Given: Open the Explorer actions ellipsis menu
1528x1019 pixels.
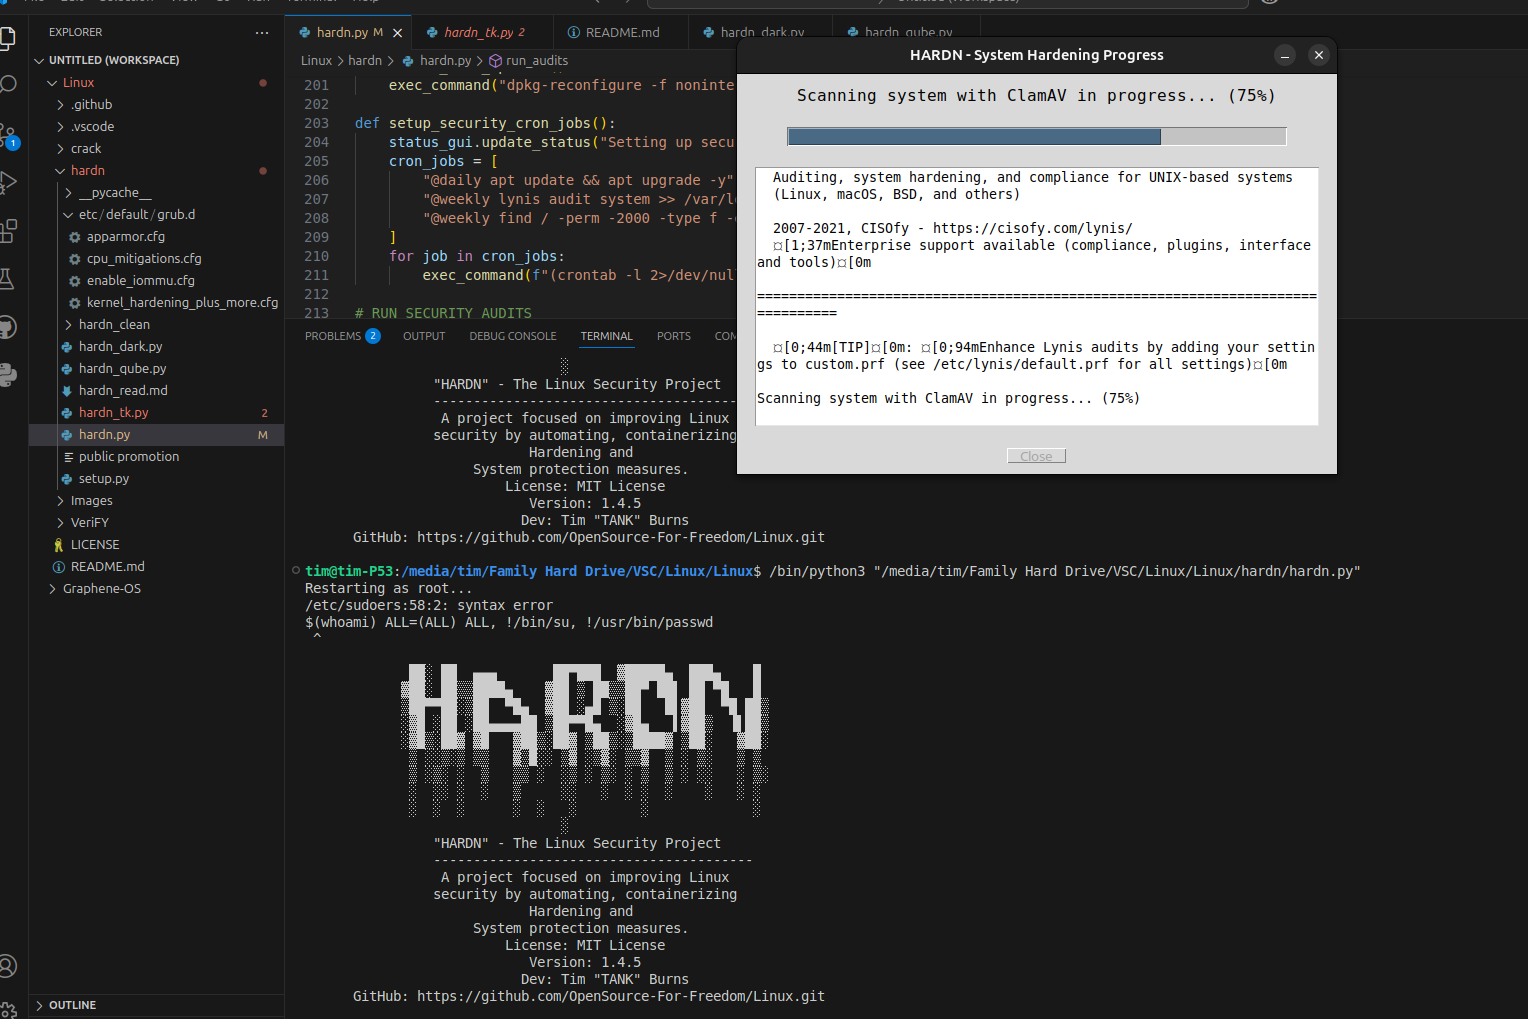Looking at the screenshot, I should click(x=262, y=32).
